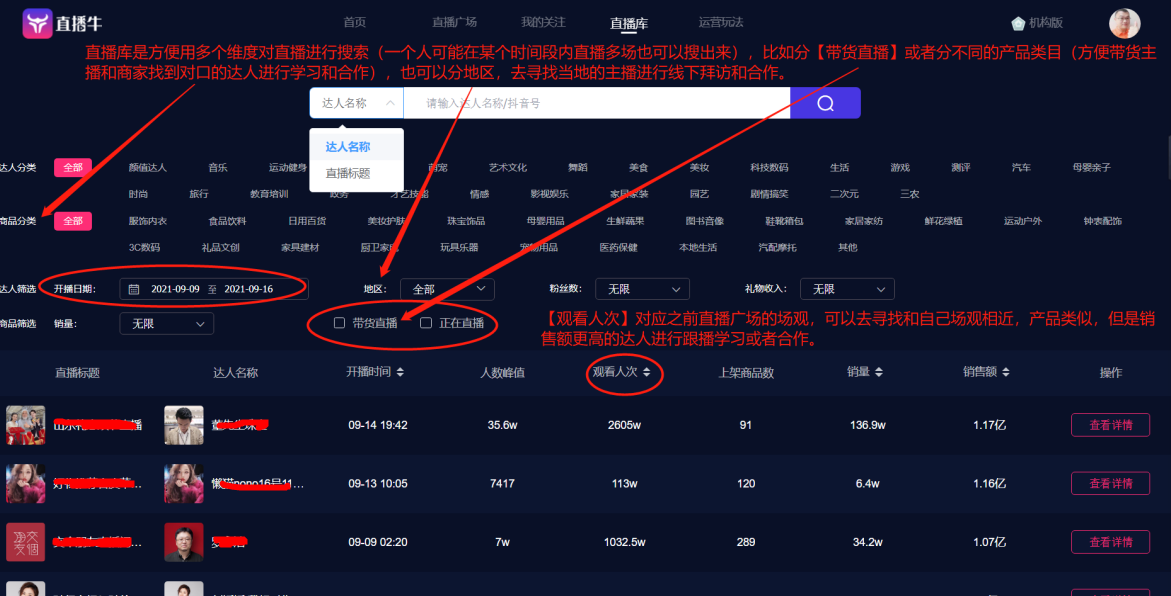Open the calendar icon in date range
The height and width of the screenshot is (596, 1171).
click(x=134, y=289)
